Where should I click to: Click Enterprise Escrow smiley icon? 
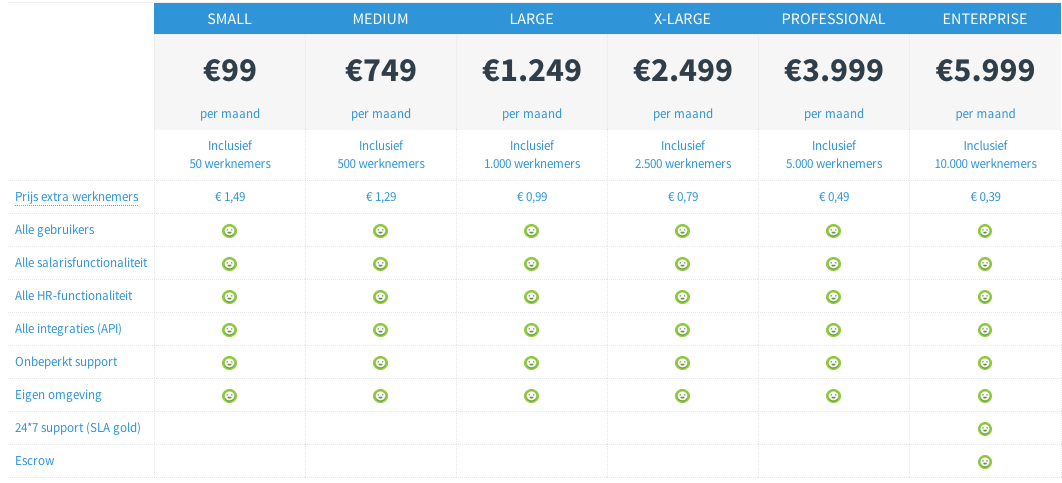coord(985,461)
